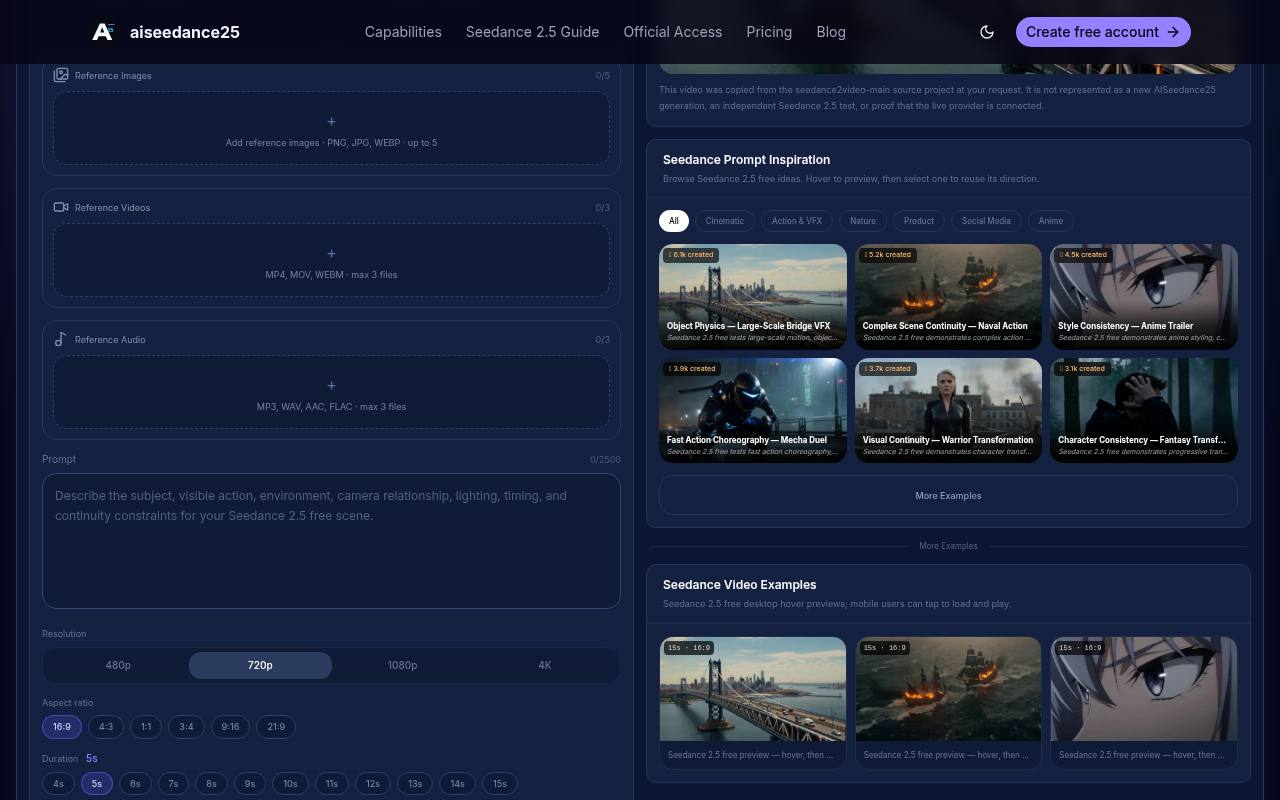
Task: Filter inspiration by Anime
Action: pos(1051,221)
